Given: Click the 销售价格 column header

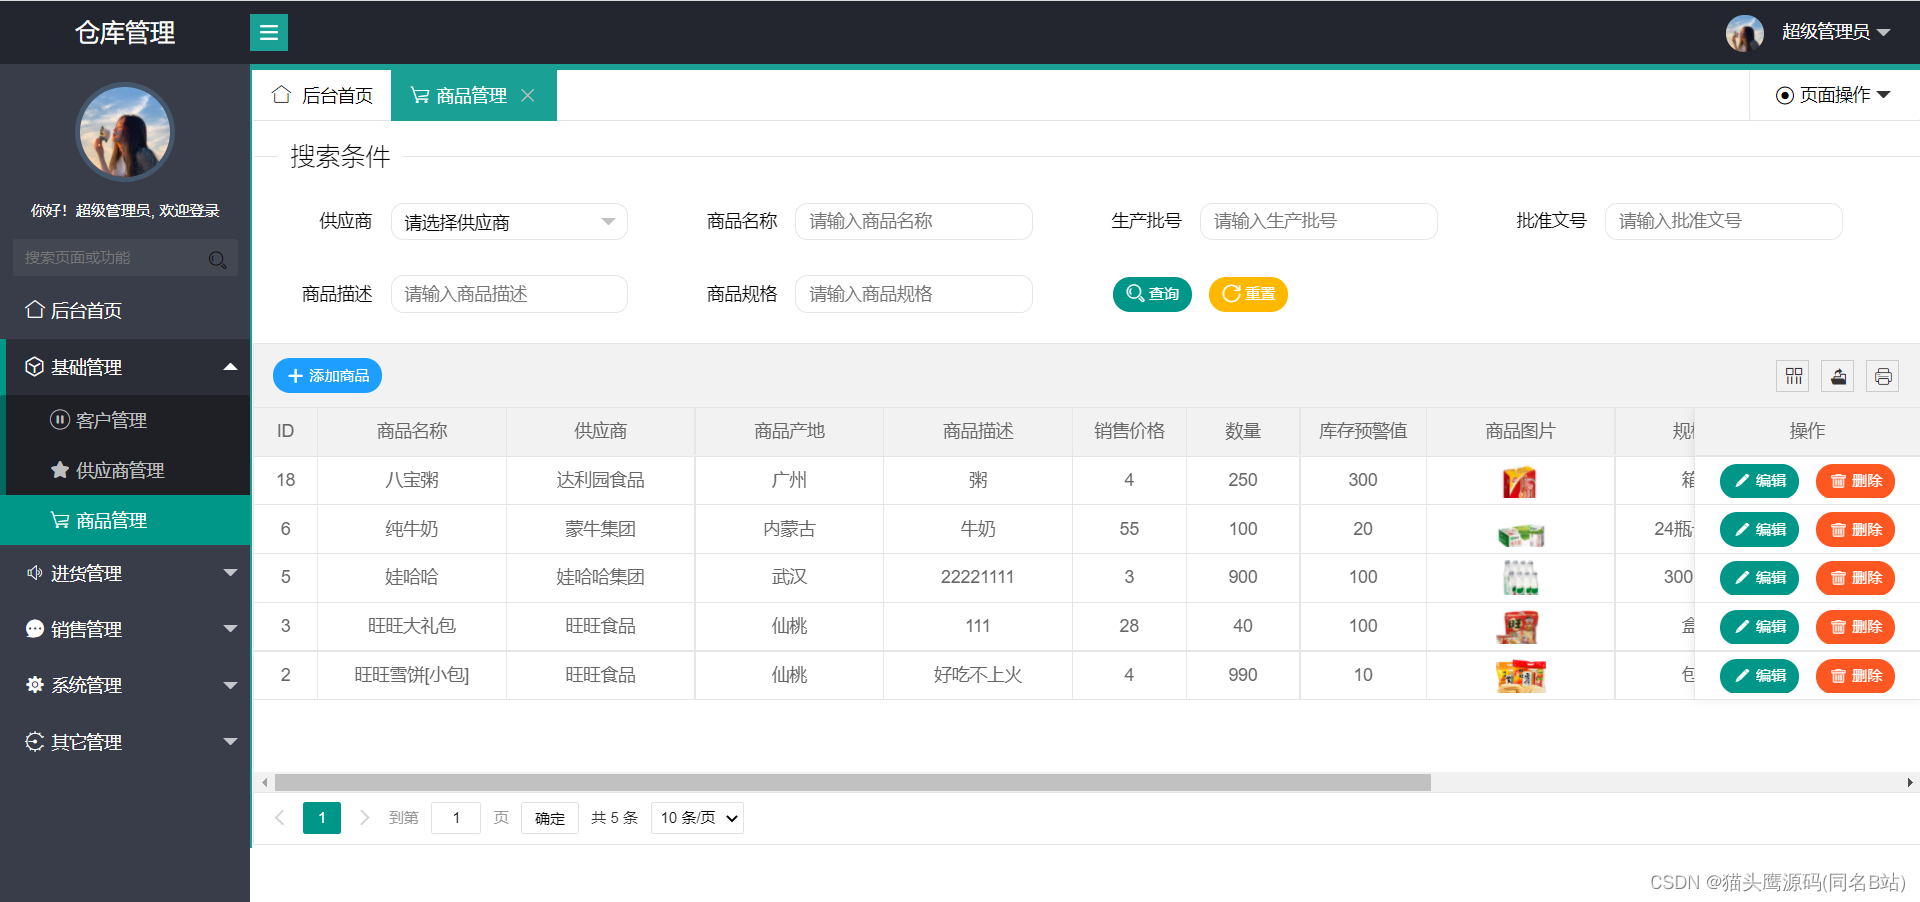Looking at the screenshot, I should coord(1129,431).
